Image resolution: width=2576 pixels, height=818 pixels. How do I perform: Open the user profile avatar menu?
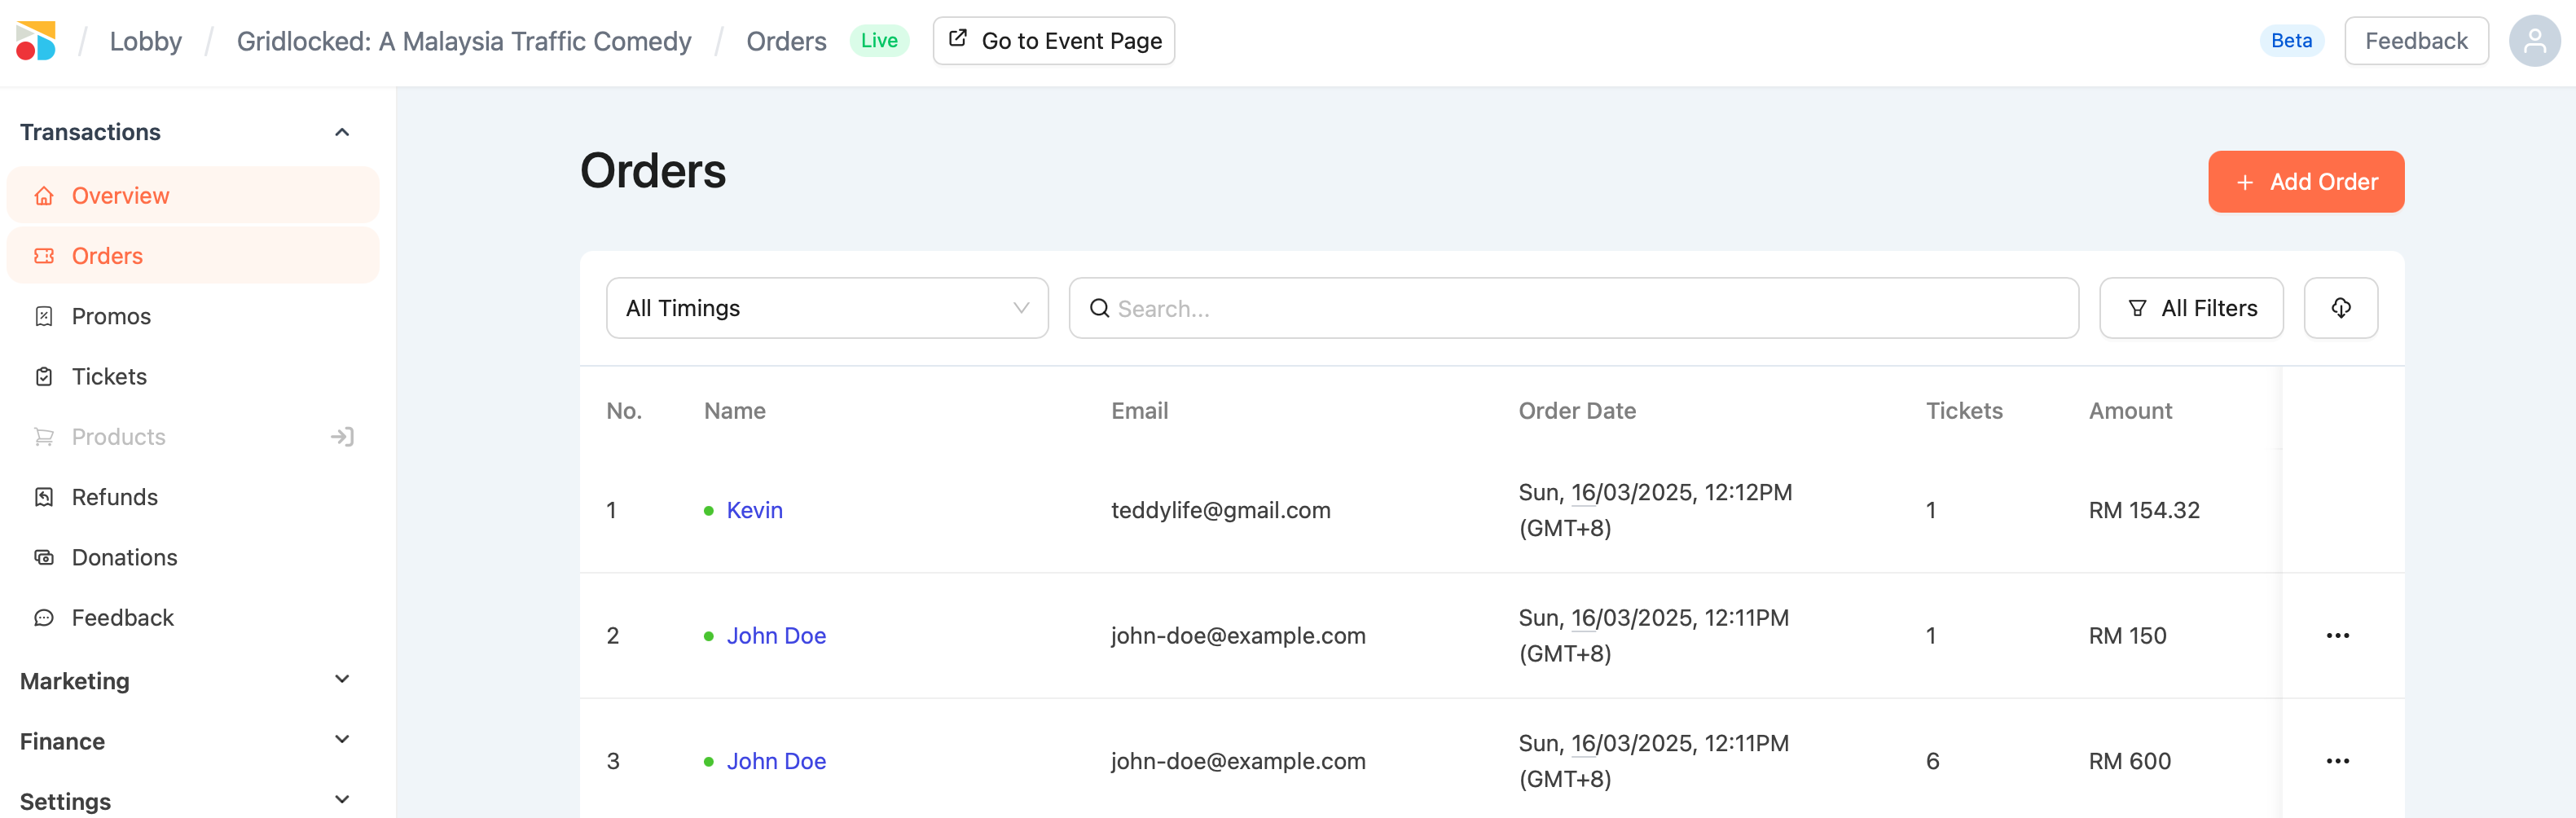(x=2533, y=41)
